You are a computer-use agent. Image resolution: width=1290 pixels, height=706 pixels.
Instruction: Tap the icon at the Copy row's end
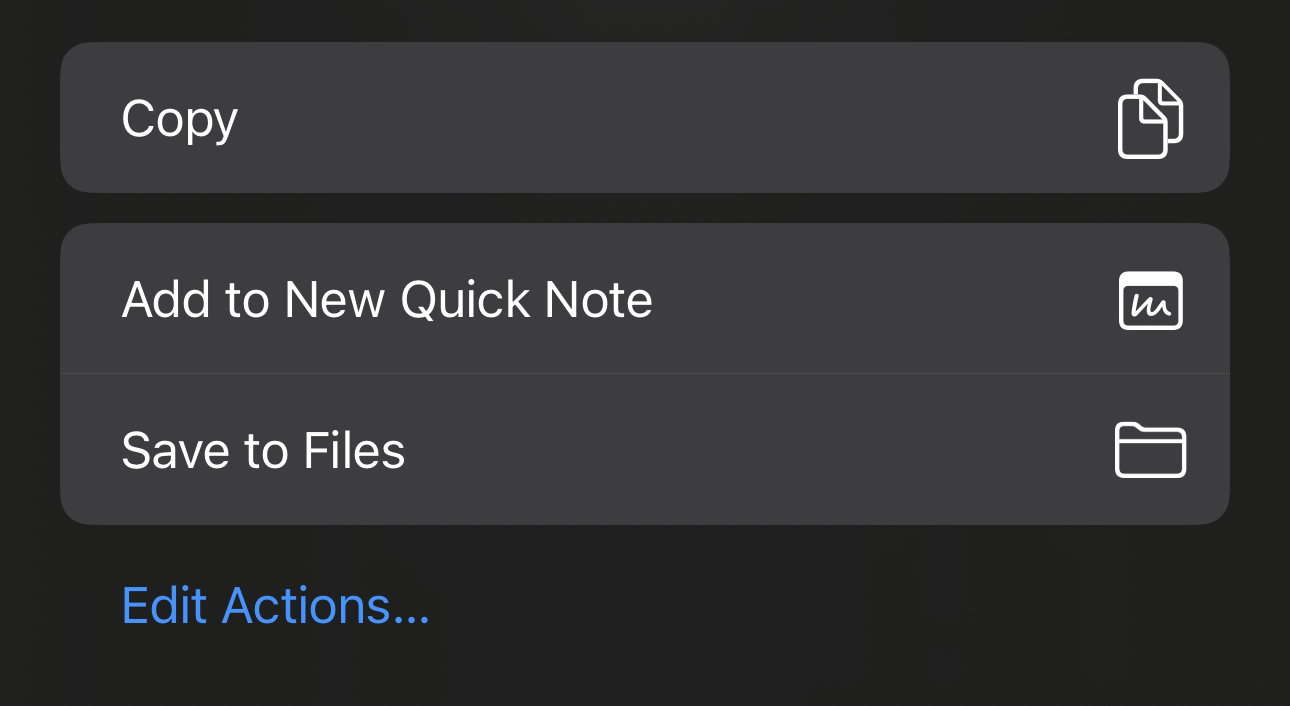point(1150,118)
